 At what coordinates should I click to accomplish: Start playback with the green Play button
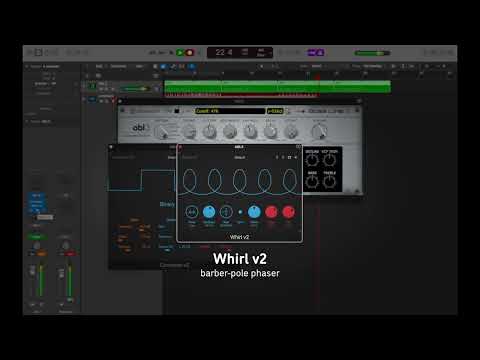tap(180, 52)
